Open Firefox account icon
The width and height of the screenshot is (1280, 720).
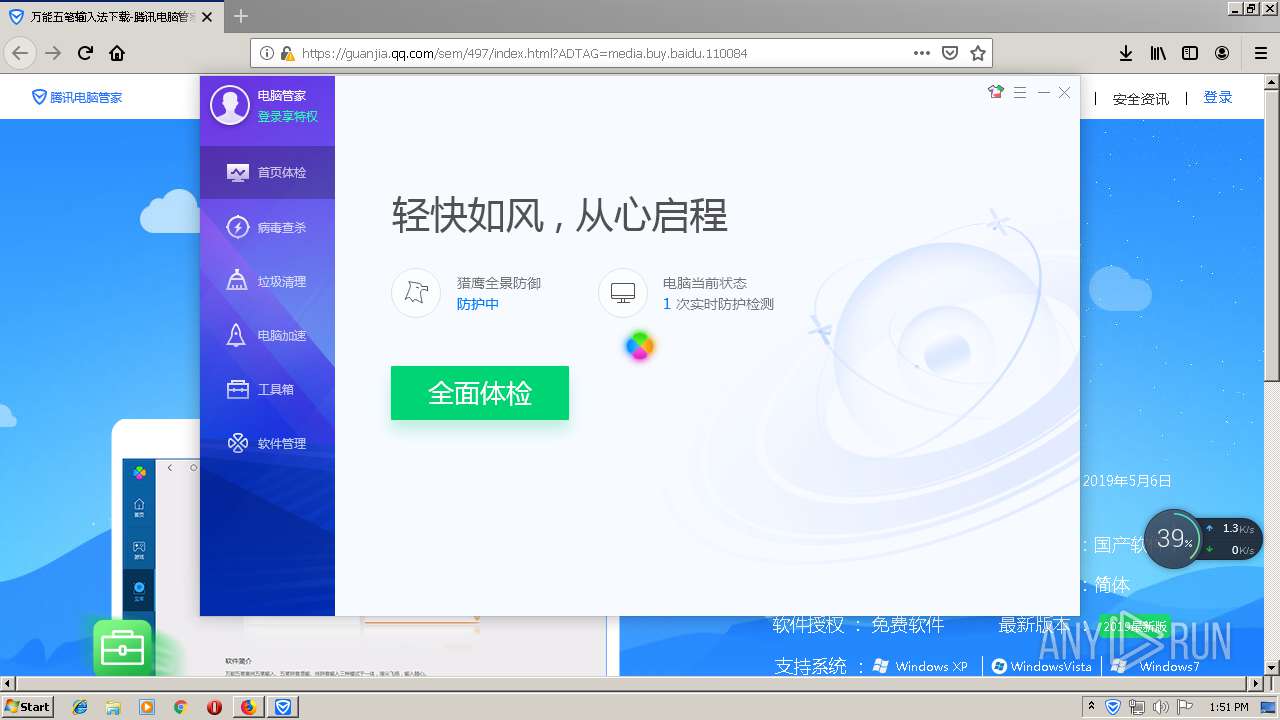coord(1222,53)
